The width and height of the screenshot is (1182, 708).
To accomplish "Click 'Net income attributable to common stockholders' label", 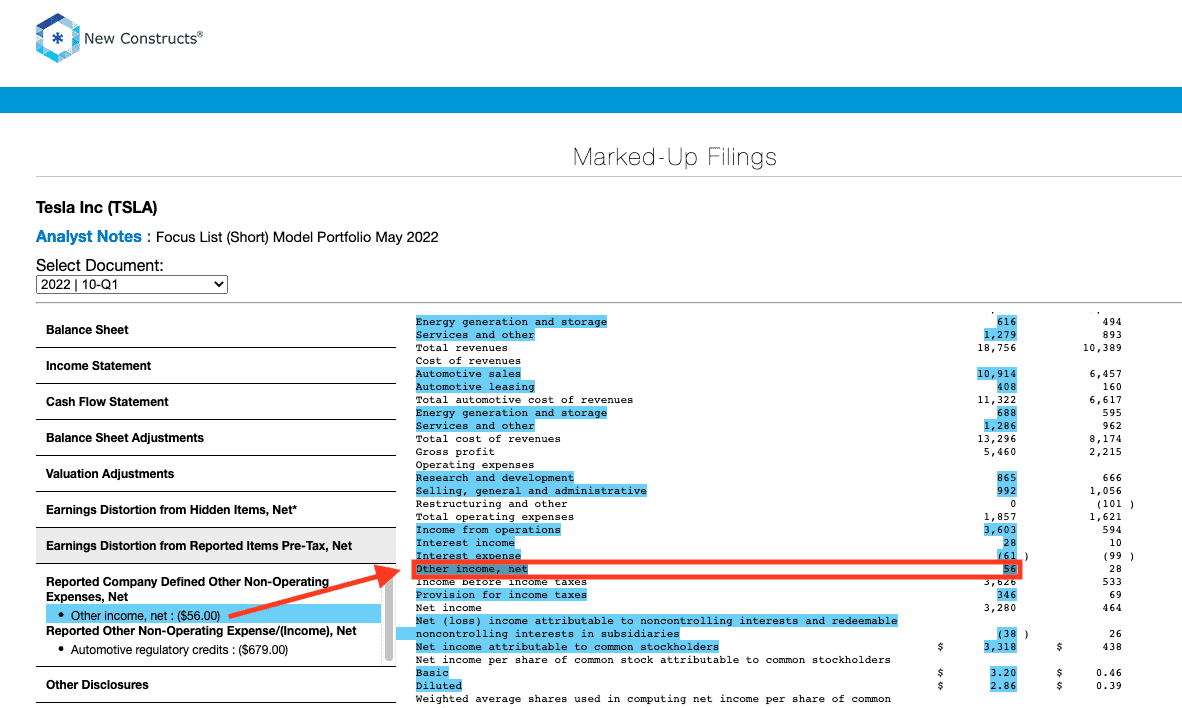I will tap(567, 647).
